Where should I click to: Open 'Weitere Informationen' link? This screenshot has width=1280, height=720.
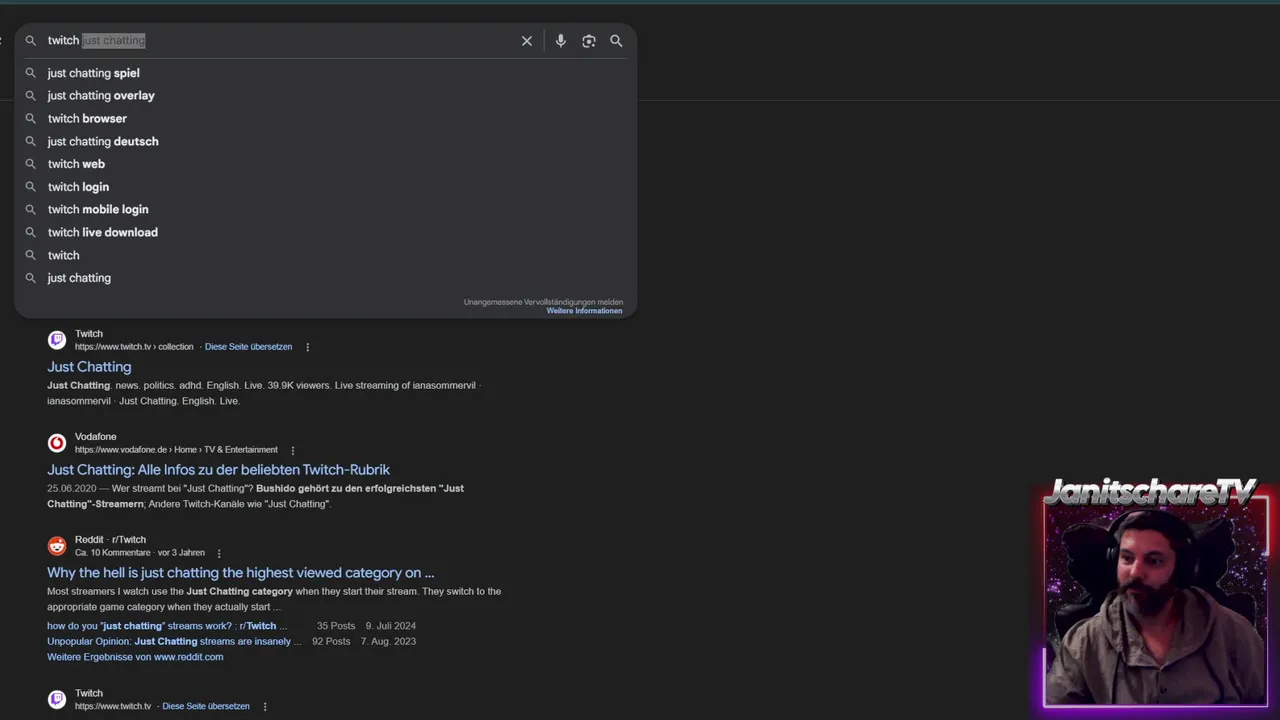coord(584,311)
